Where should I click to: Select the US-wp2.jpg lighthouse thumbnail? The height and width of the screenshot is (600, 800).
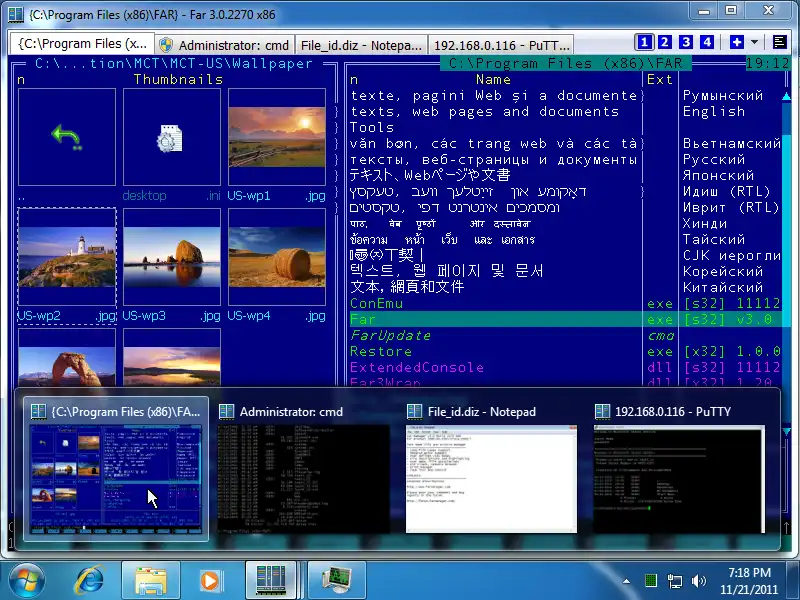pyautogui.click(x=67, y=257)
